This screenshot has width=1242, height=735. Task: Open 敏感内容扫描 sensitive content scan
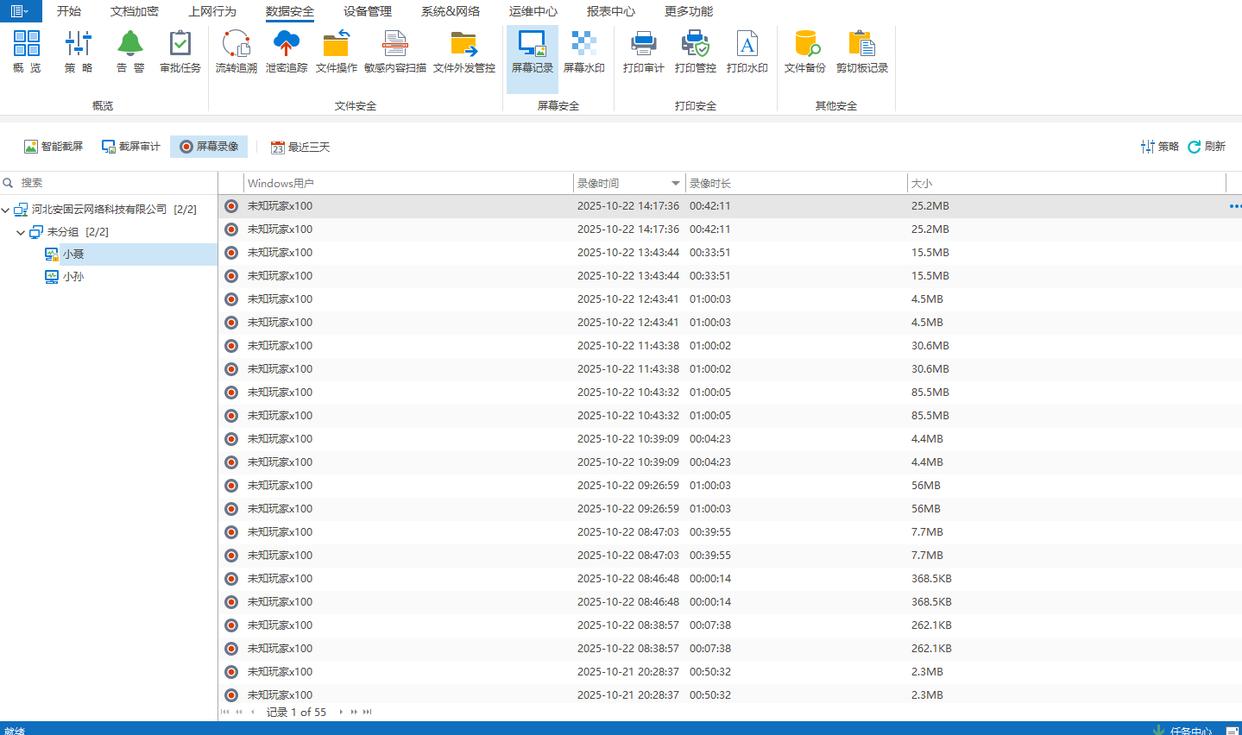[394, 52]
